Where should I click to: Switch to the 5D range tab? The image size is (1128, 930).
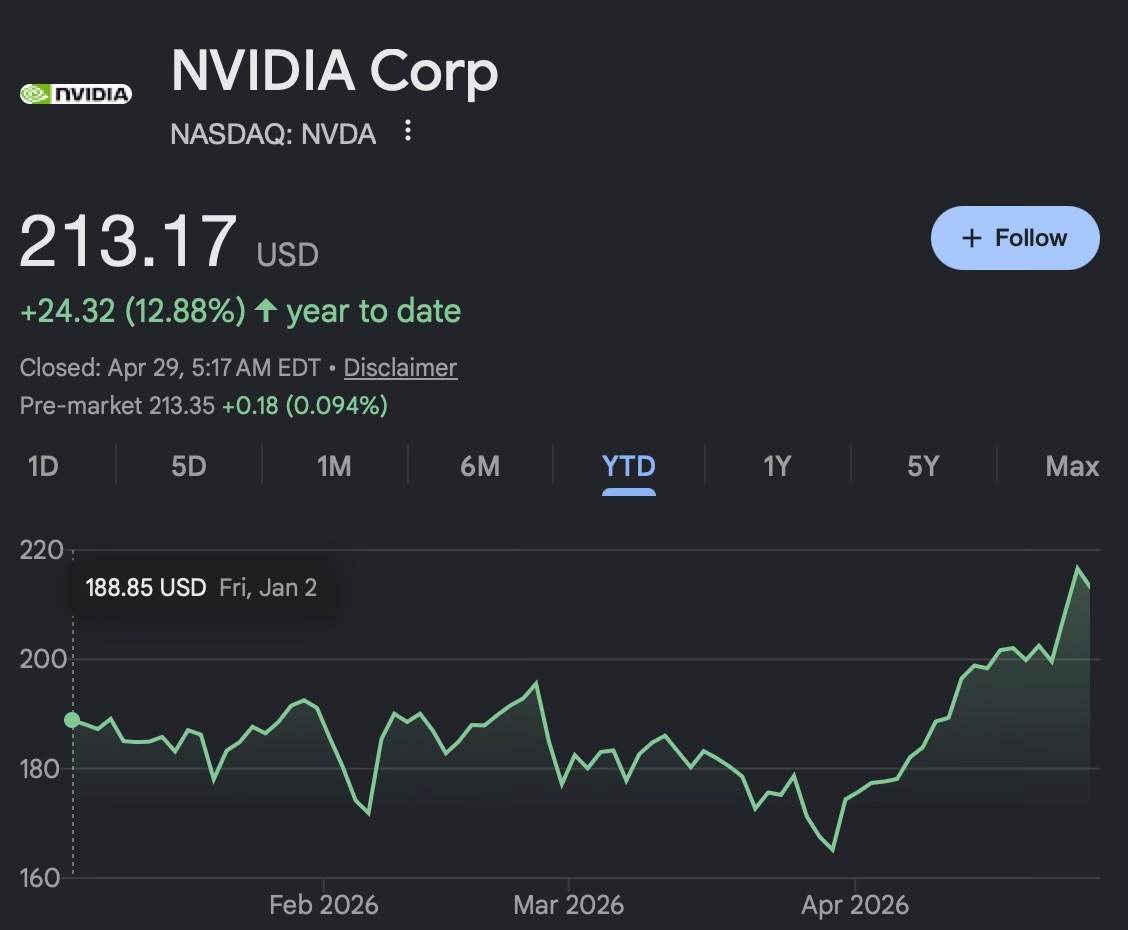coord(188,466)
